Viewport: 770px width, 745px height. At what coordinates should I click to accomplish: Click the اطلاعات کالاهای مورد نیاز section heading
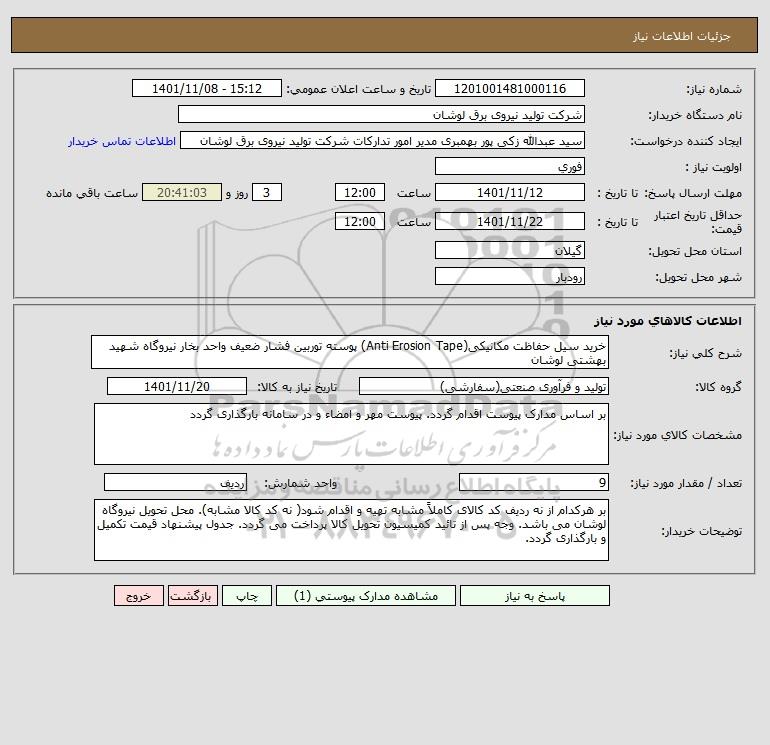[x=668, y=321]
